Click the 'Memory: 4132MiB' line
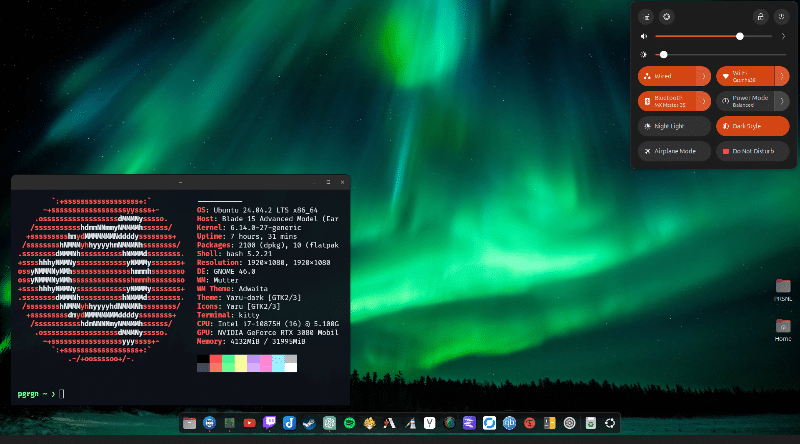 [251, 341]
